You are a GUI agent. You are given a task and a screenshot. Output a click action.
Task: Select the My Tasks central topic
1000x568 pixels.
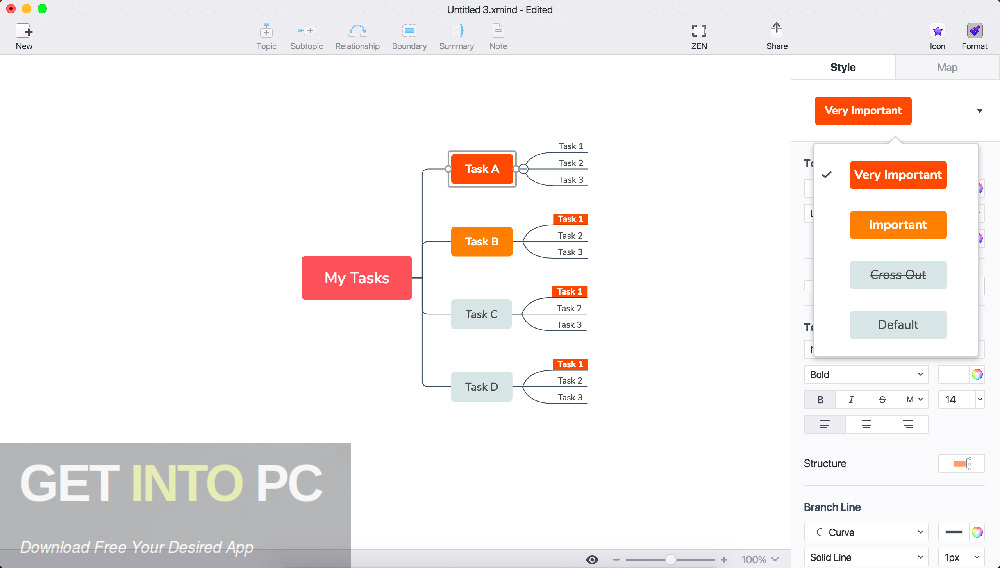click(356, 278)
